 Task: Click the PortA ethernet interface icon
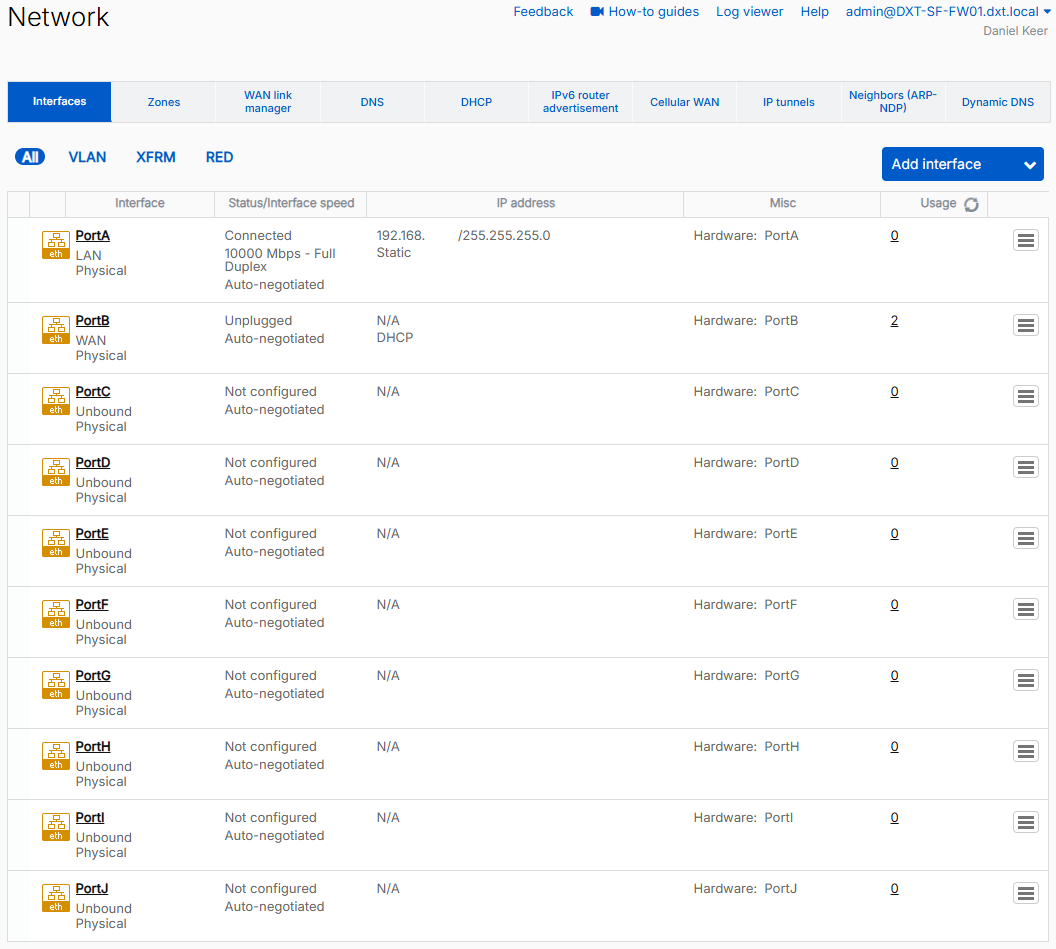click(x=56, y=244)
